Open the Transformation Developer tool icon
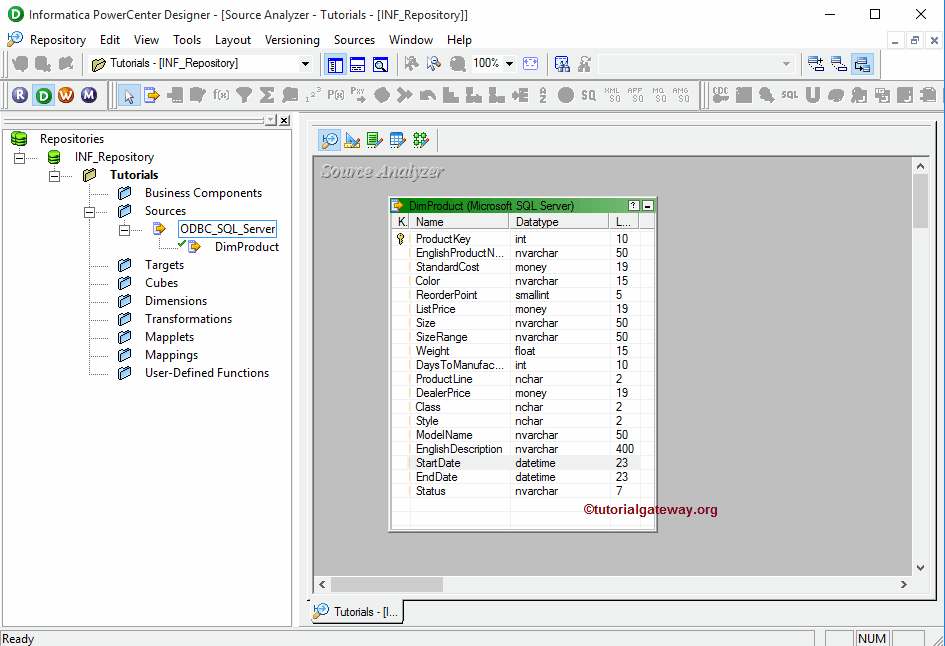Image resolution: width=945 pixels, height=646 pixels. 375,140
